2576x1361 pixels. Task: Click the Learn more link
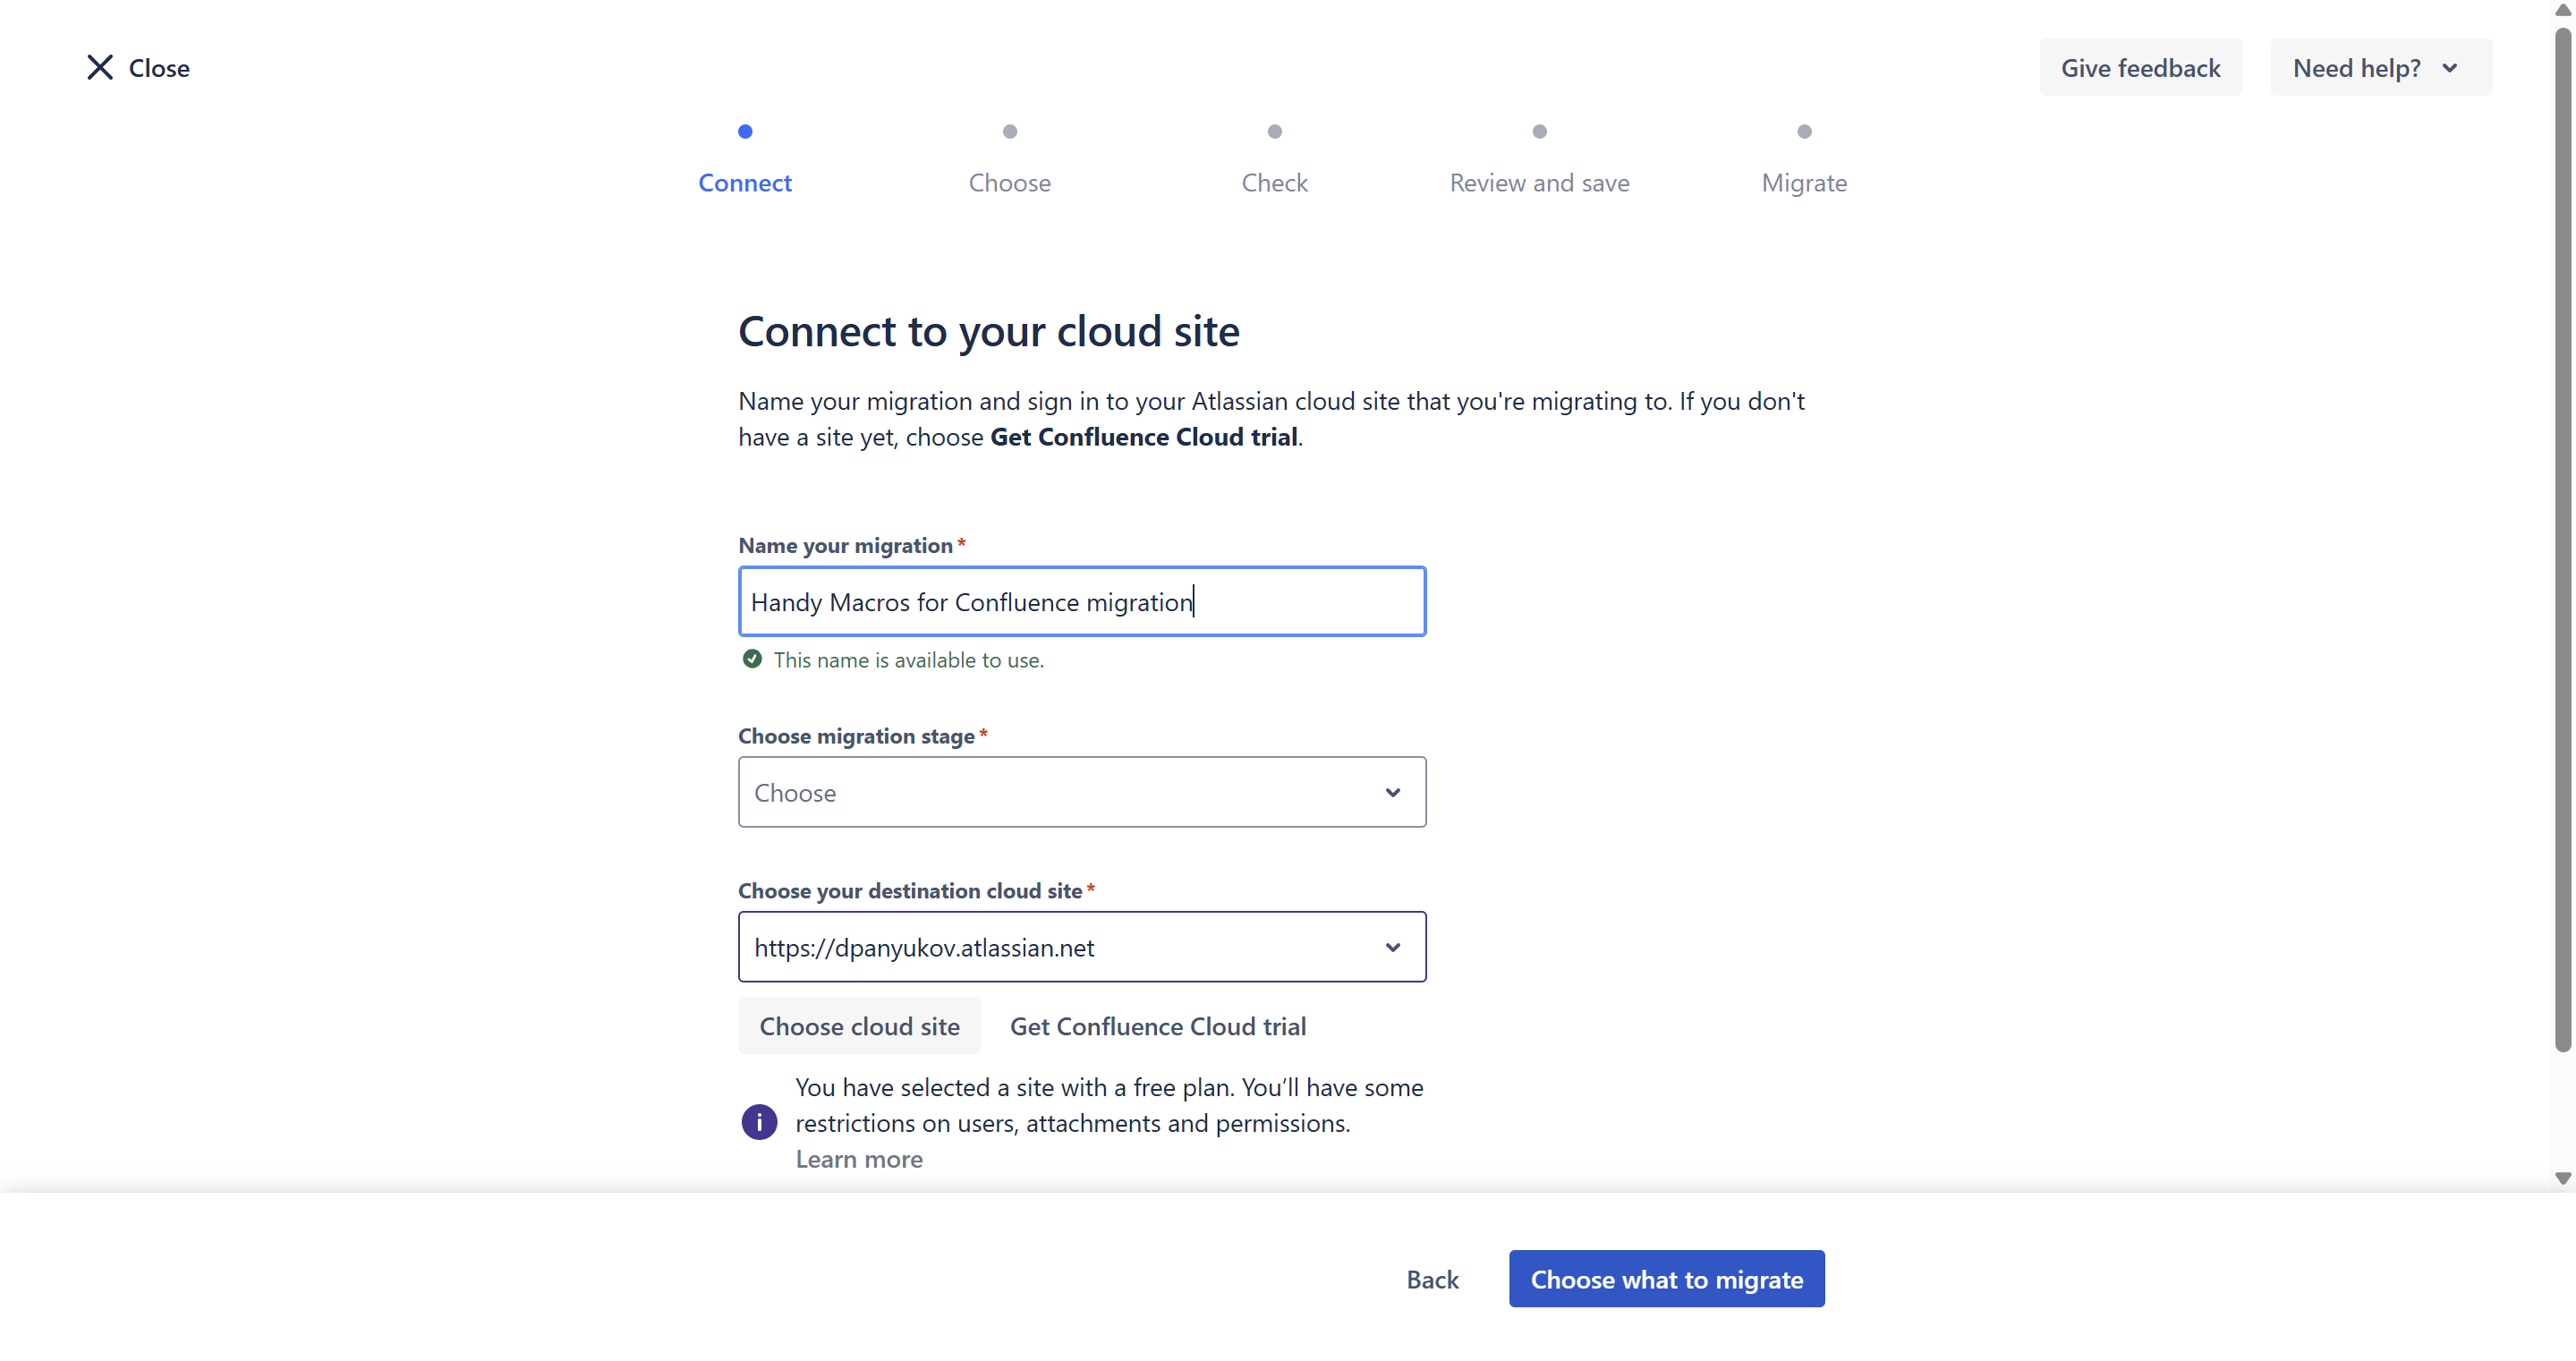tap(858, 1159)
